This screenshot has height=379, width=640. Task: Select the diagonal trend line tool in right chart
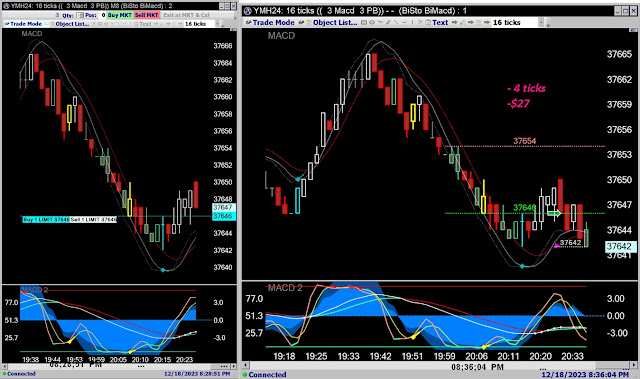[x=396, y=22]
